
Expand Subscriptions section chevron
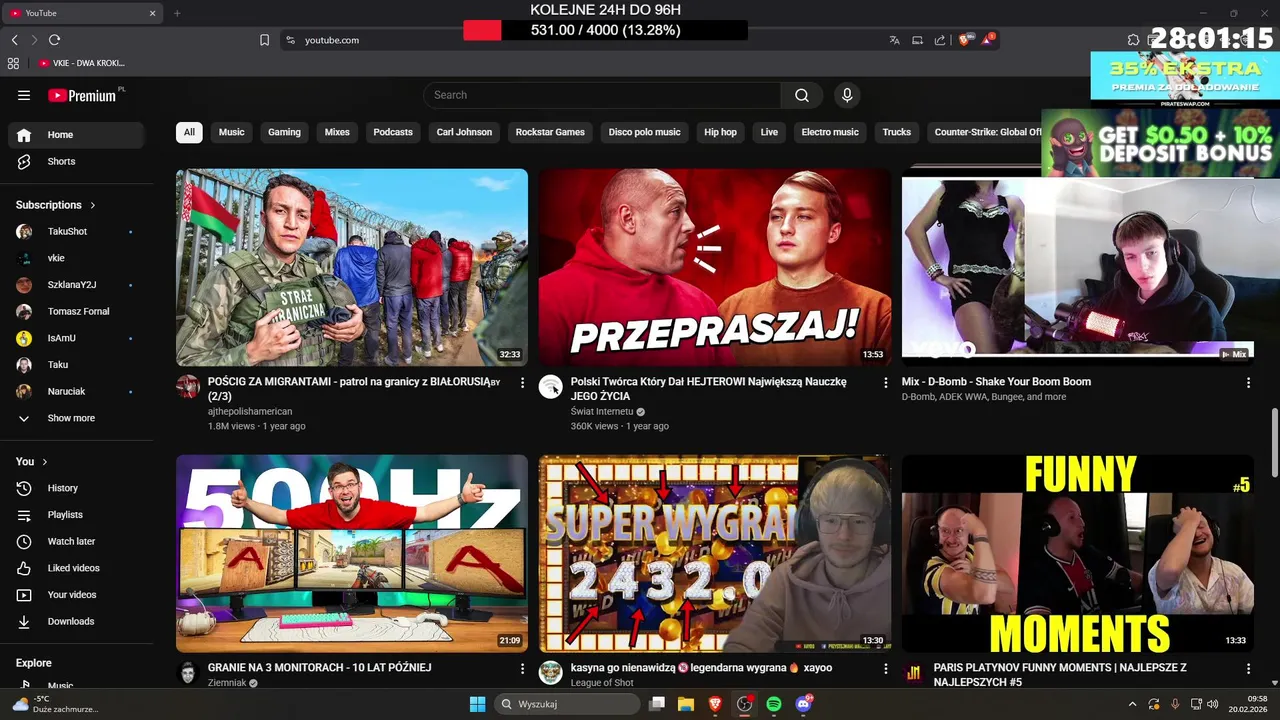(93, 205)
